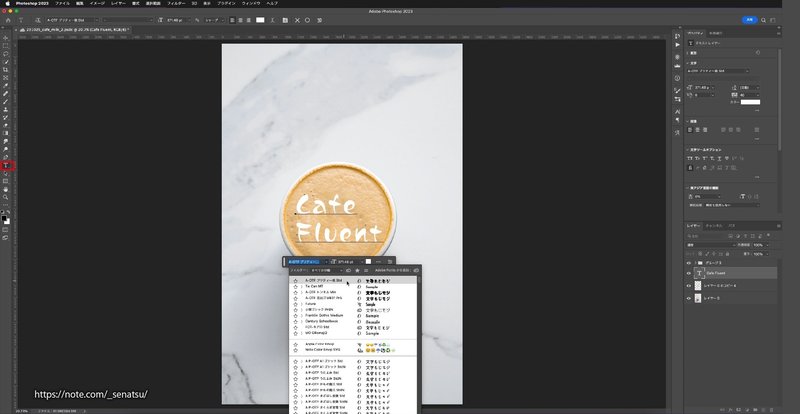Align text left in options bar

232,20
